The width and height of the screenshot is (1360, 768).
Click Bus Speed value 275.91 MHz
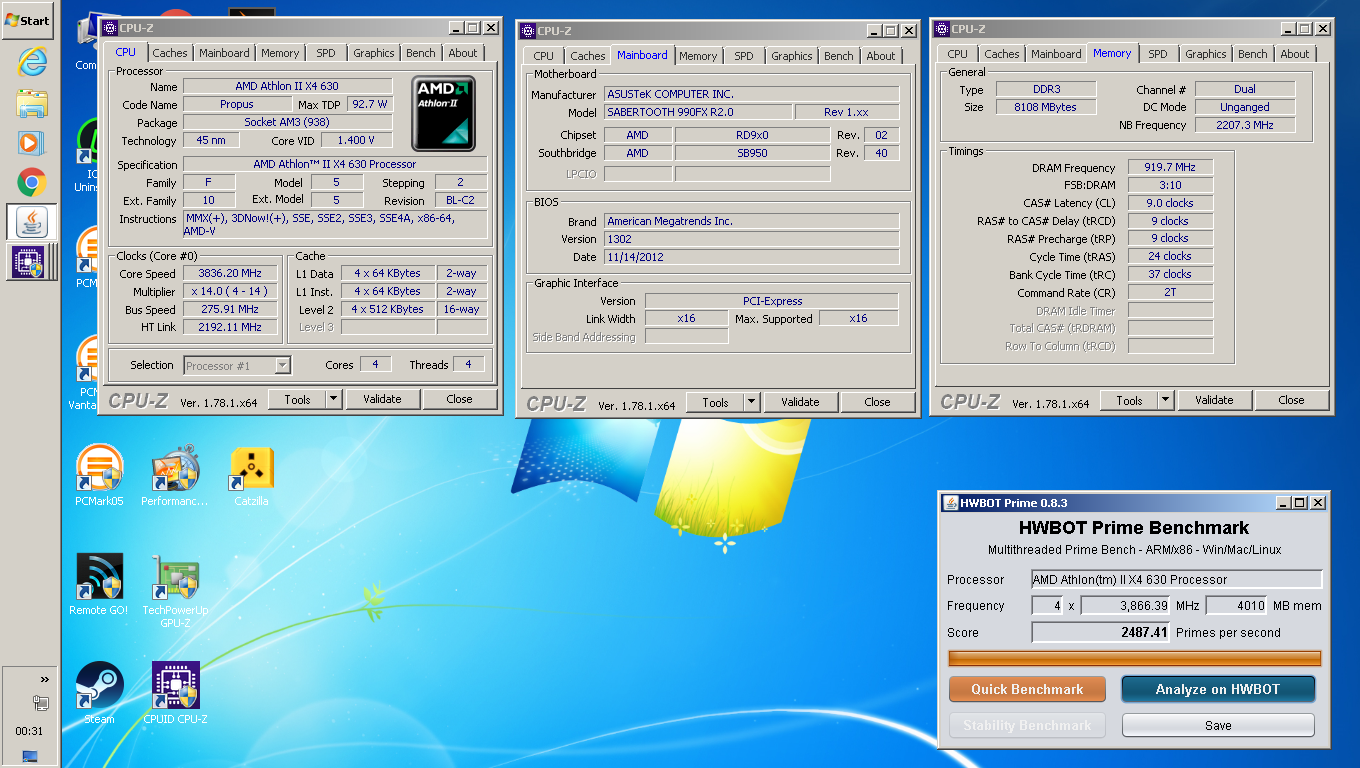click(x=230, y=309)
